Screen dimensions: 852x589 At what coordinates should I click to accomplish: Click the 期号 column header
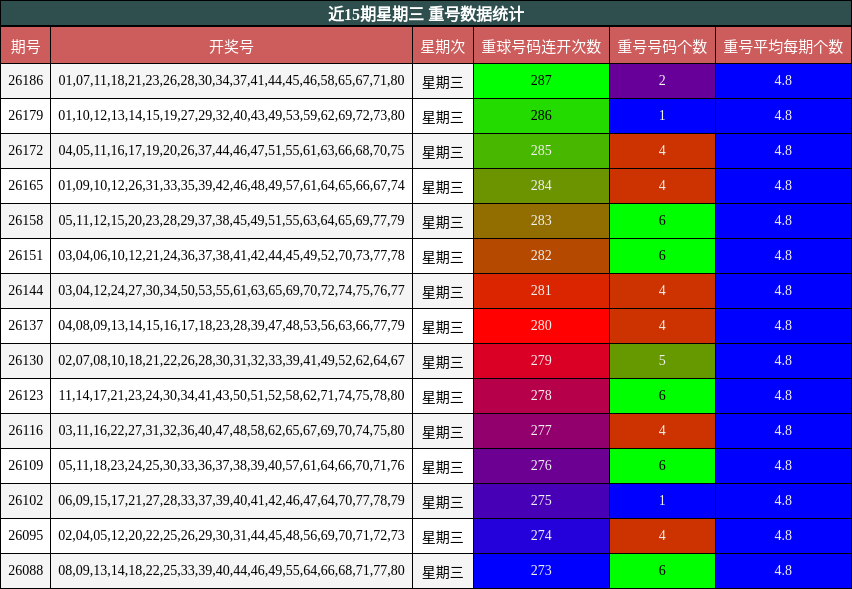26,46
